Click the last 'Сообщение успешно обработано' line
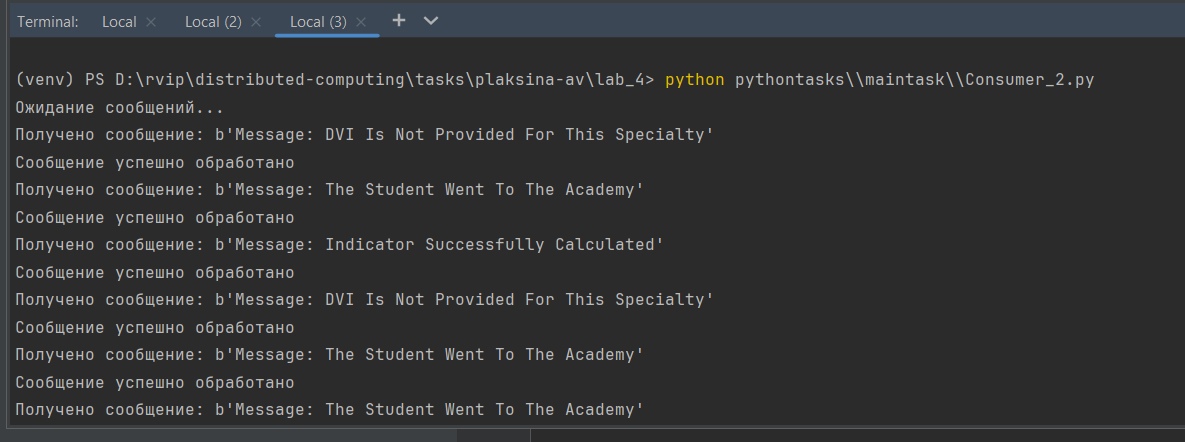This screenshot has width=1185, height=442. (155, 382)
